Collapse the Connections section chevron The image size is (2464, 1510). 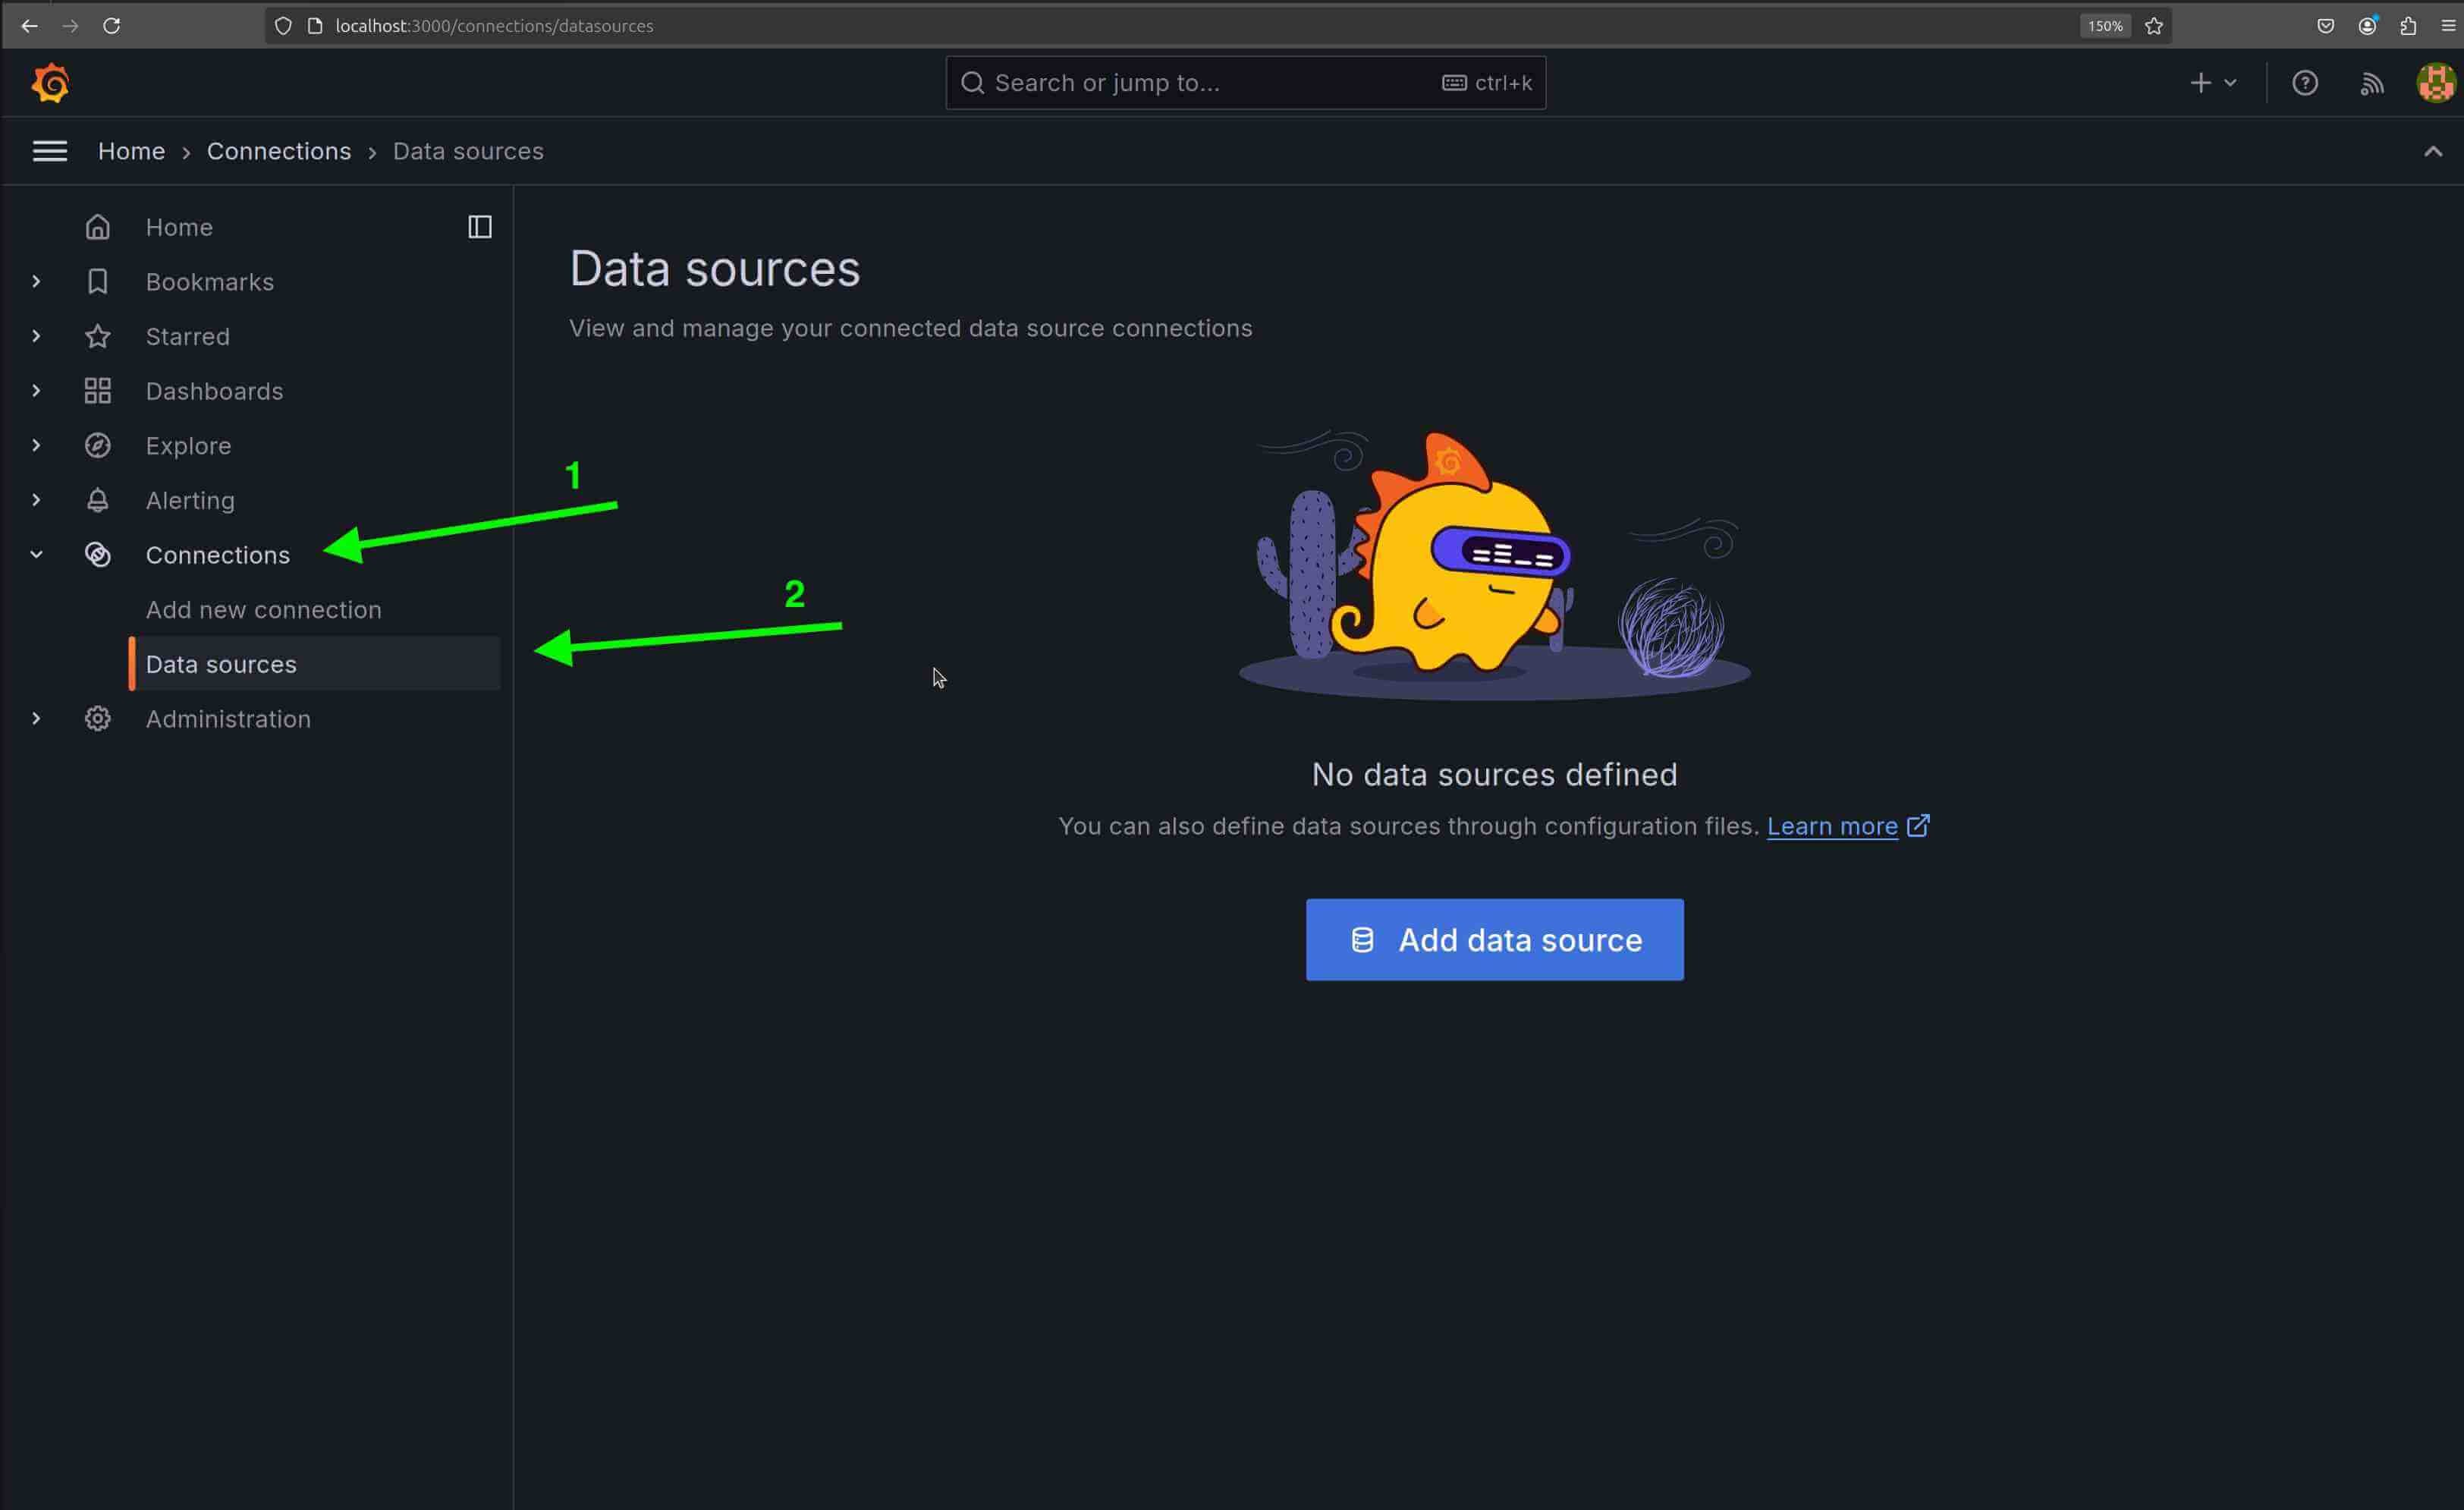point(36,554)
